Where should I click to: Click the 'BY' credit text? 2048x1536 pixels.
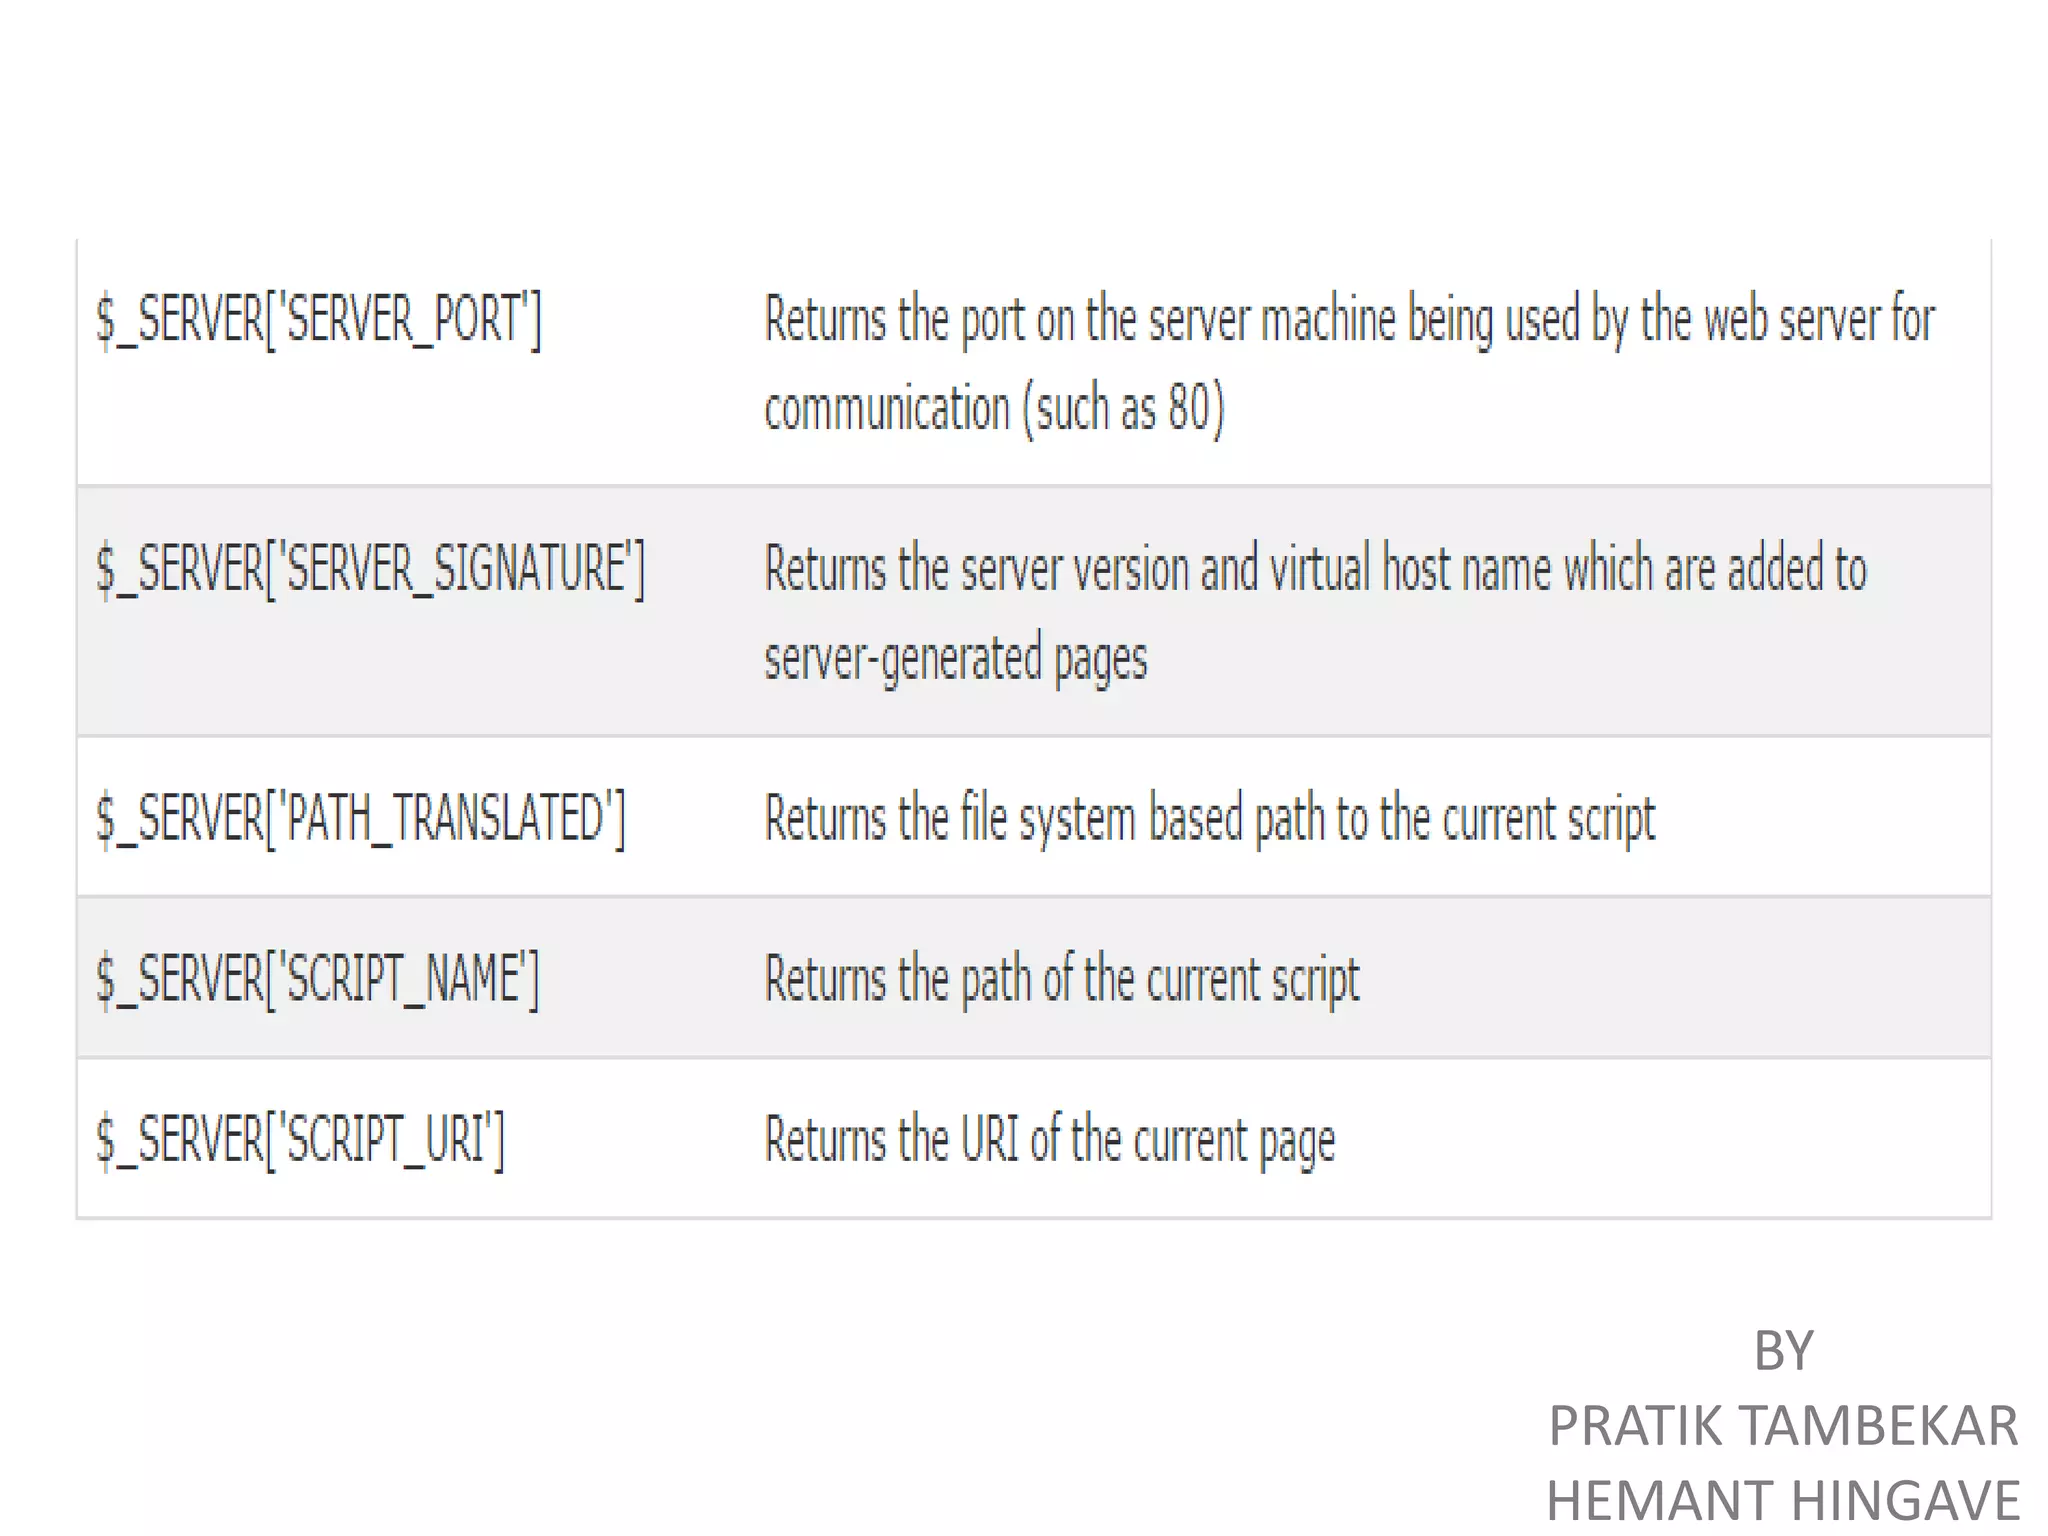(x=1783, y=1351)
